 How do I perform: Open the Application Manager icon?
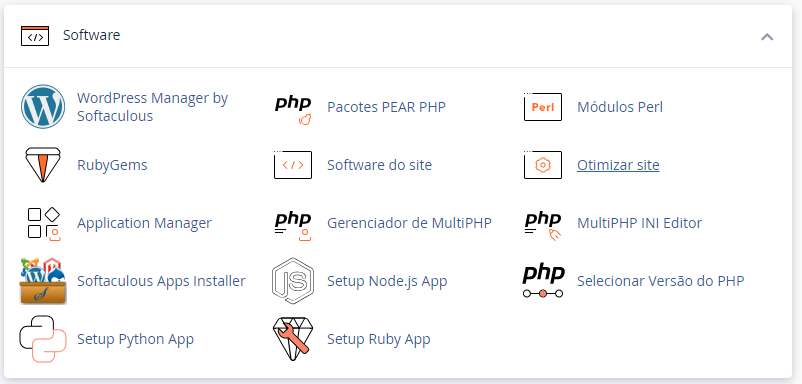click(43, 223)
